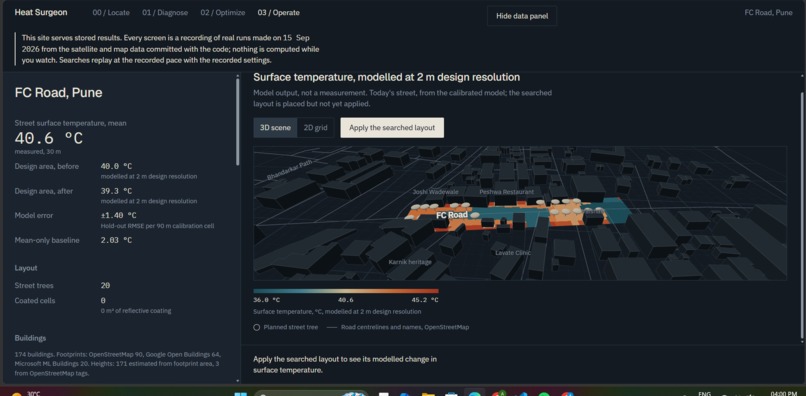Screen dimensions: 806x396
Task: Click the 45.2 °C legend maximum label
Action: pos(425,300)
